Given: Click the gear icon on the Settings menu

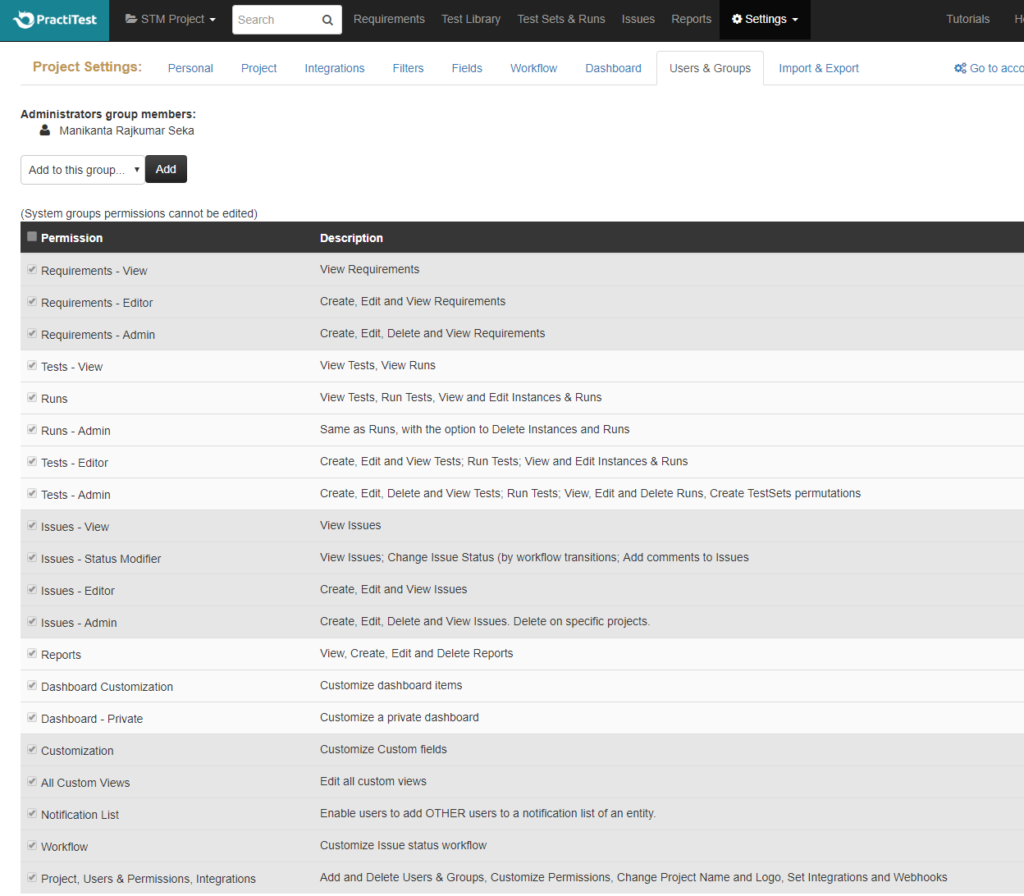Looking at the screenshot, I should pos(739,19).
